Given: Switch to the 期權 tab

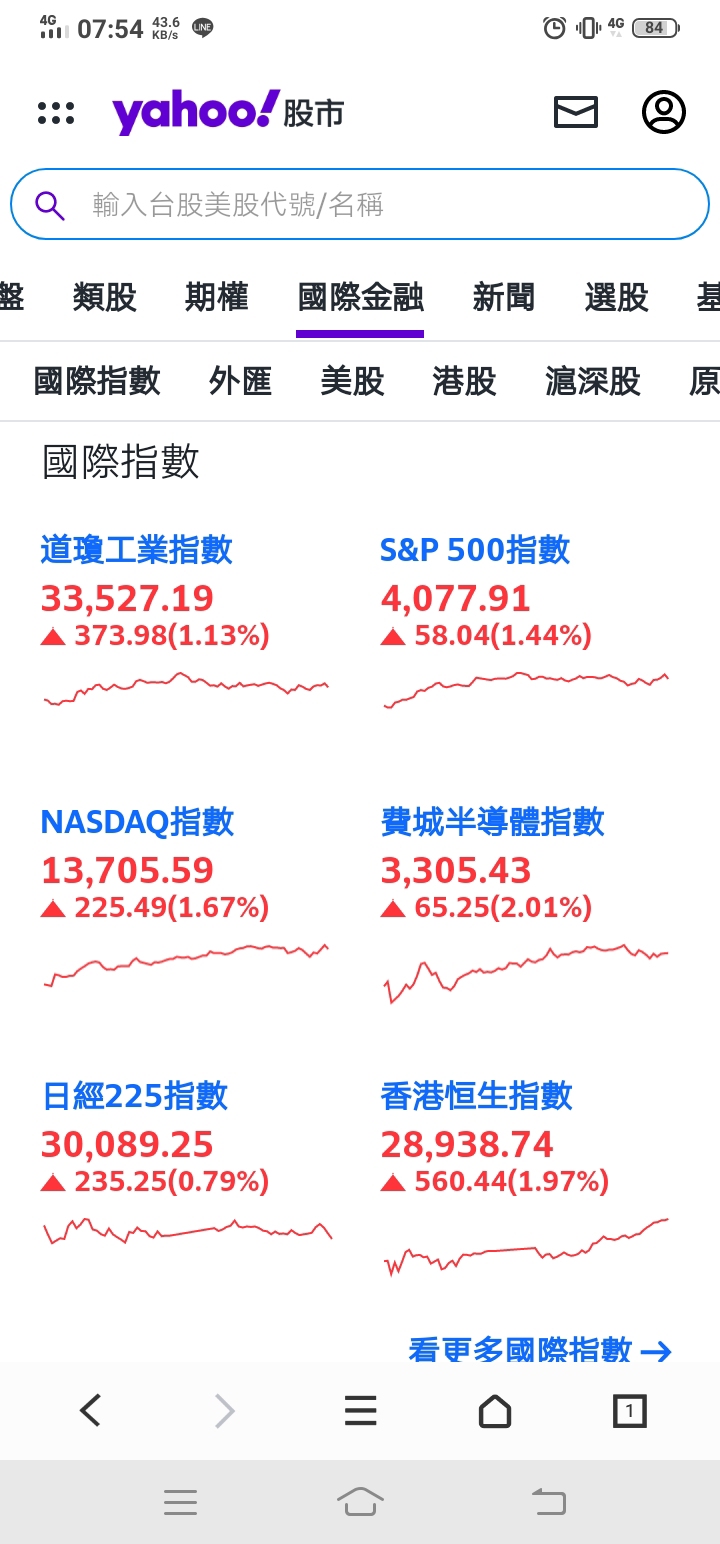Looking at the screenshot, I should pos(217,297).
